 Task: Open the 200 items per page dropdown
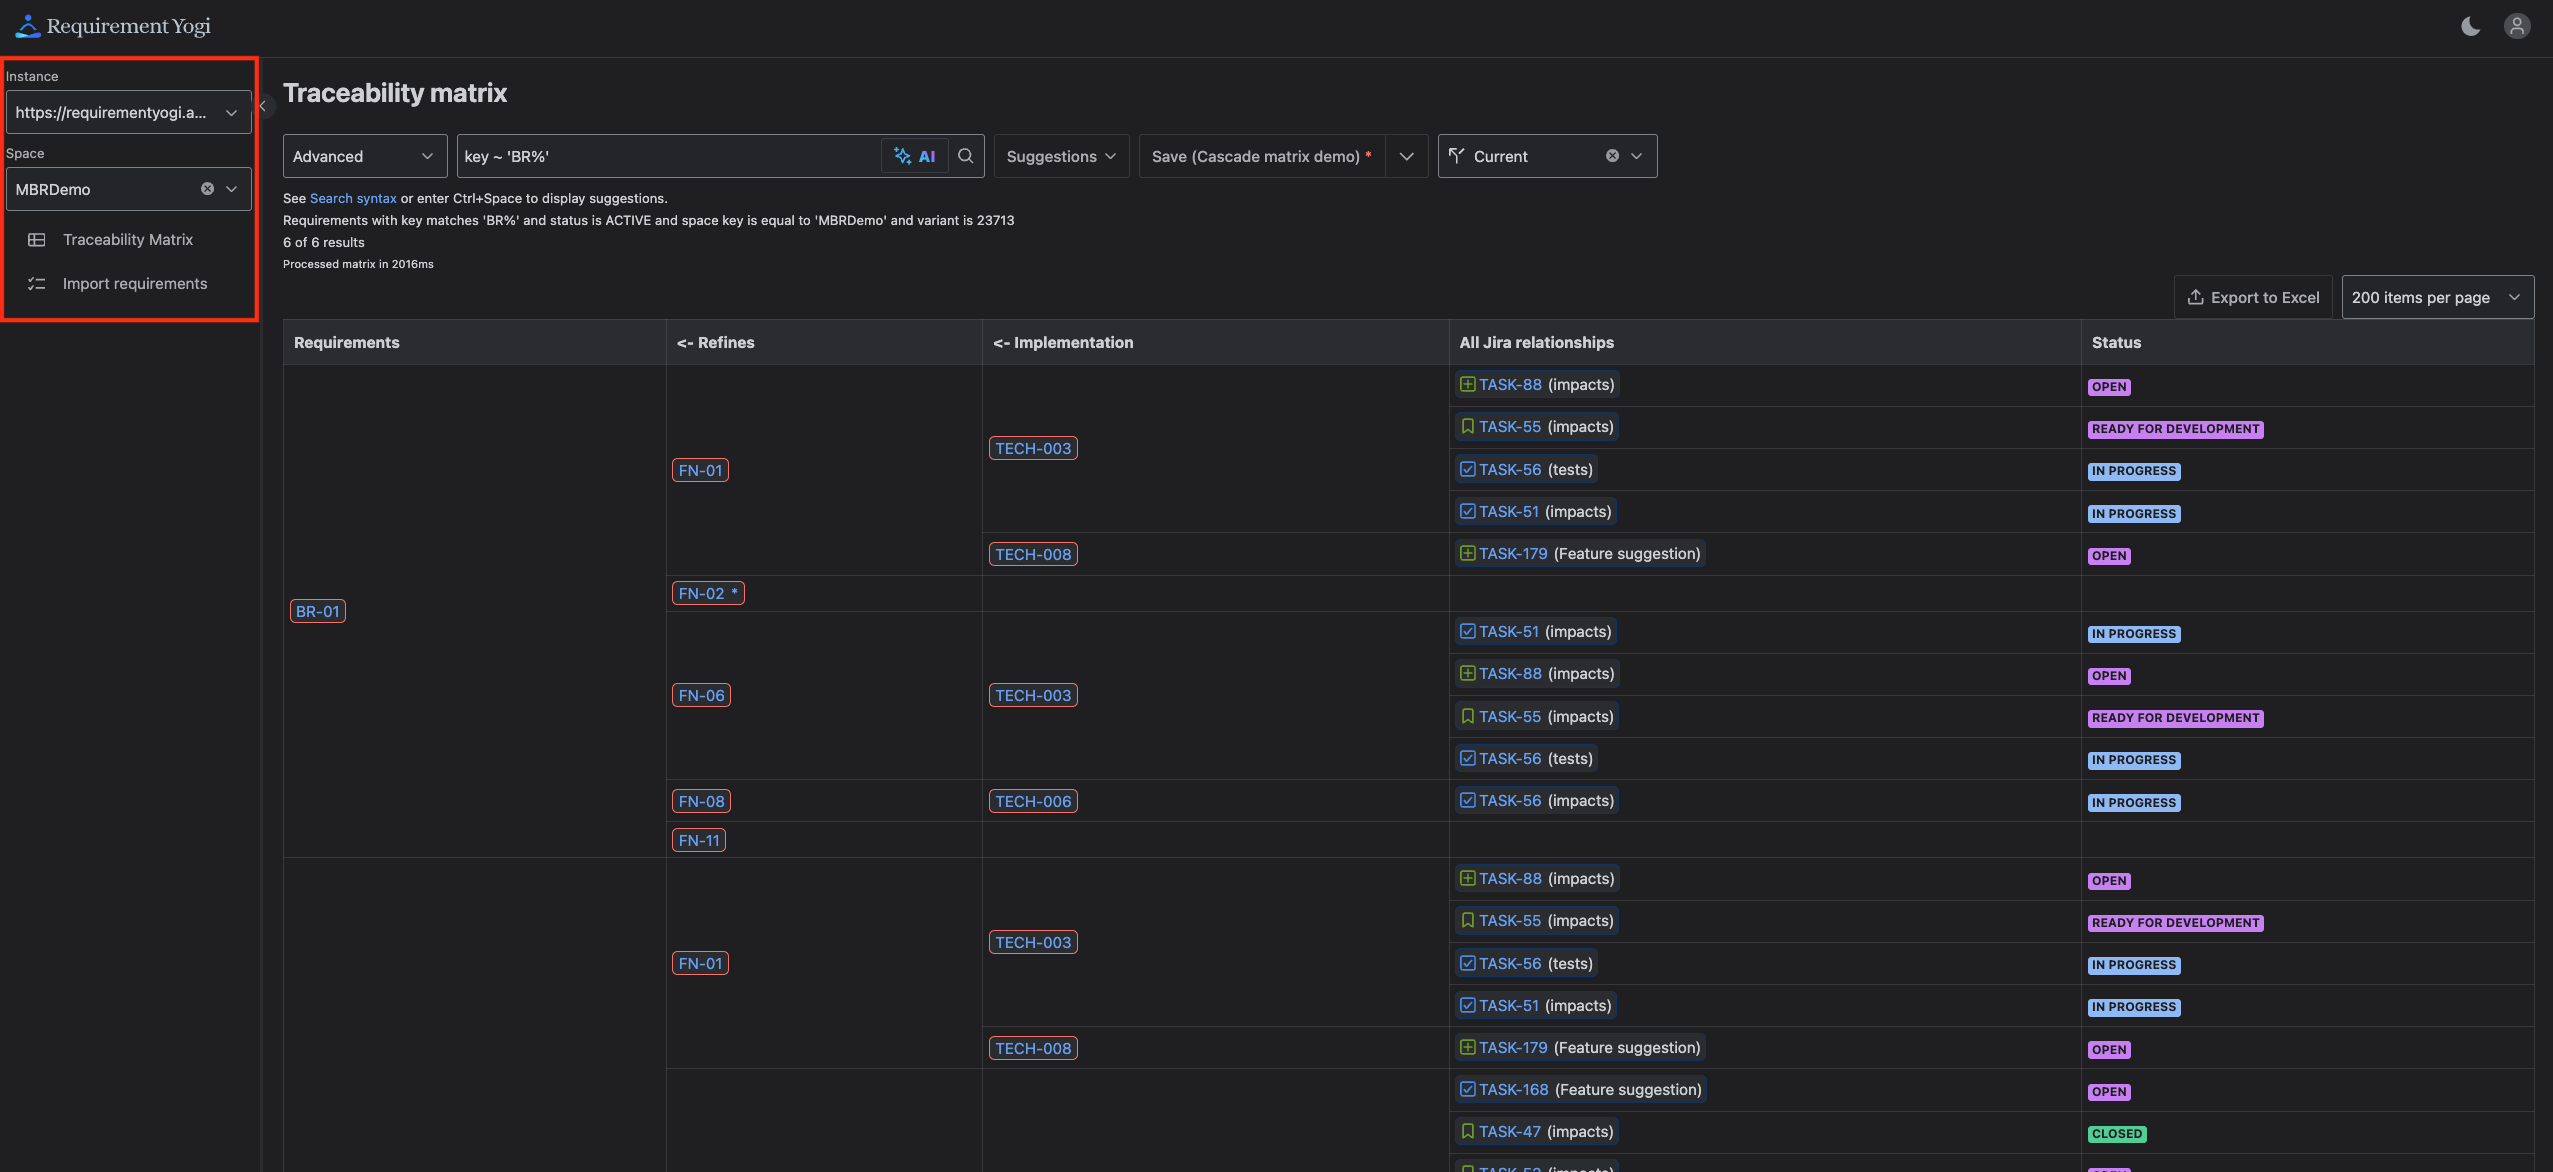(2437, 297)
